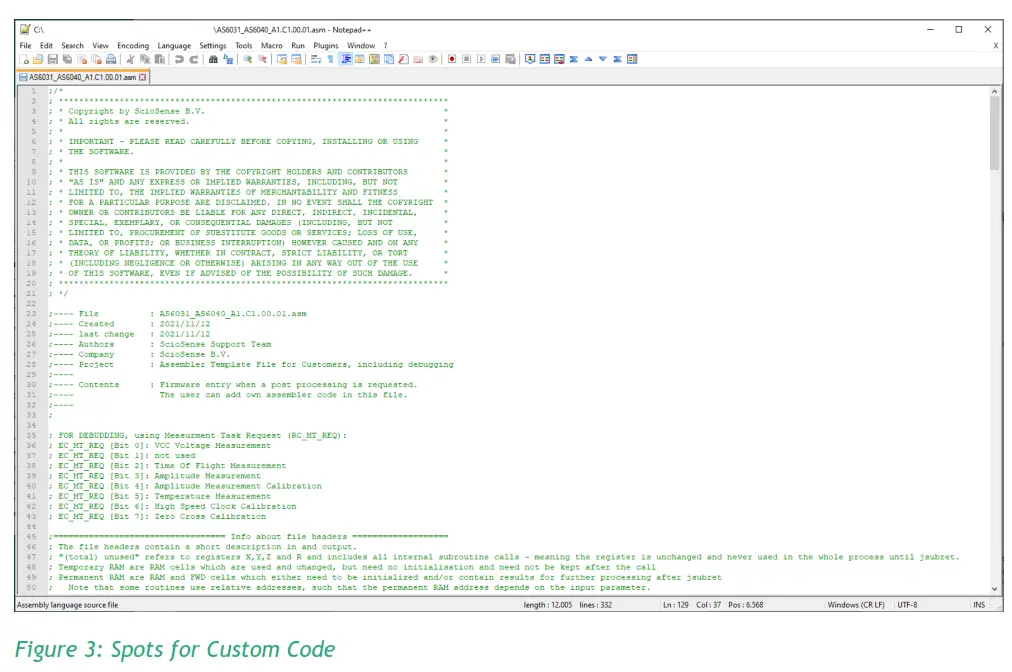This screenshot has height=672, width=1012.
Task: Click the Find binoculars icon
Action: coord(213,60)
